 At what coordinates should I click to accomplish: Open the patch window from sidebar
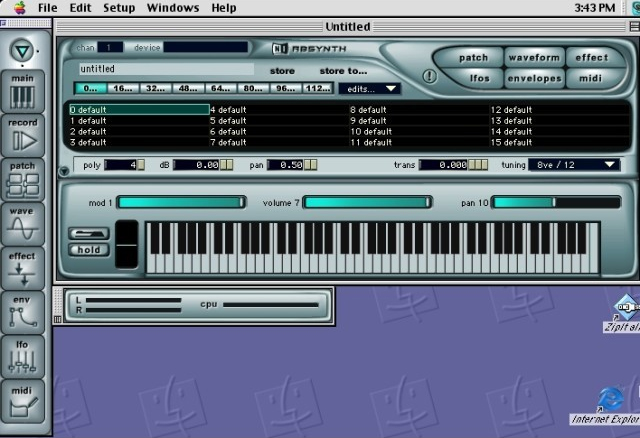pyautogui.click(x=22, y=180)
